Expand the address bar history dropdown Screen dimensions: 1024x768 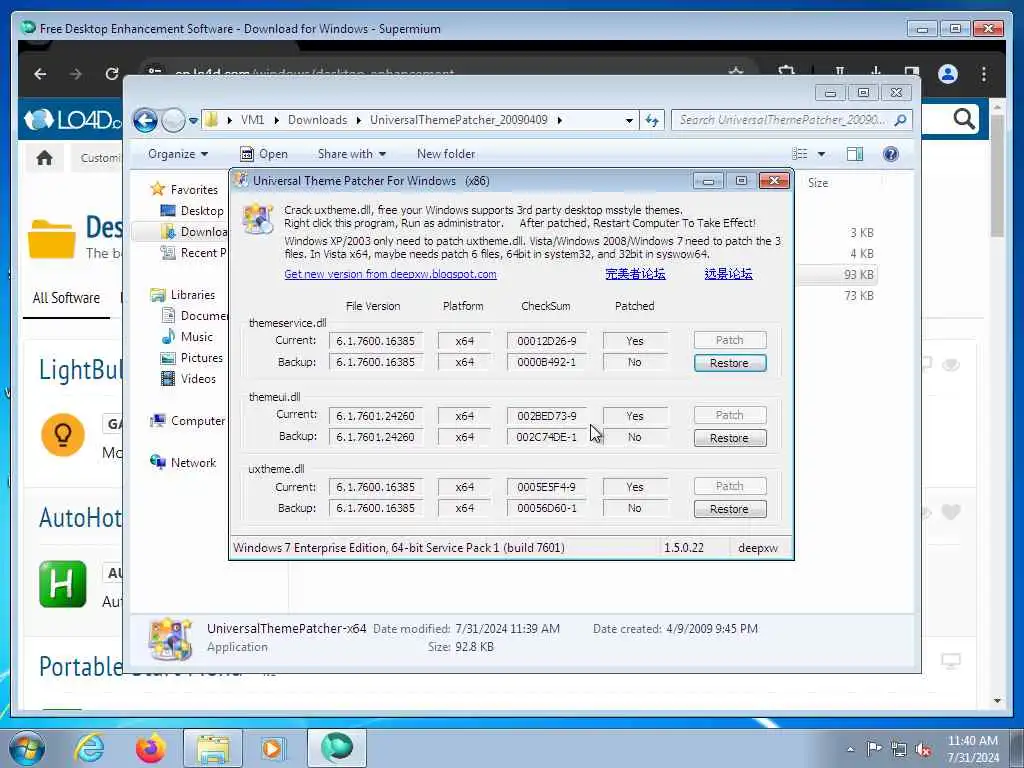[x=629, y=121]
